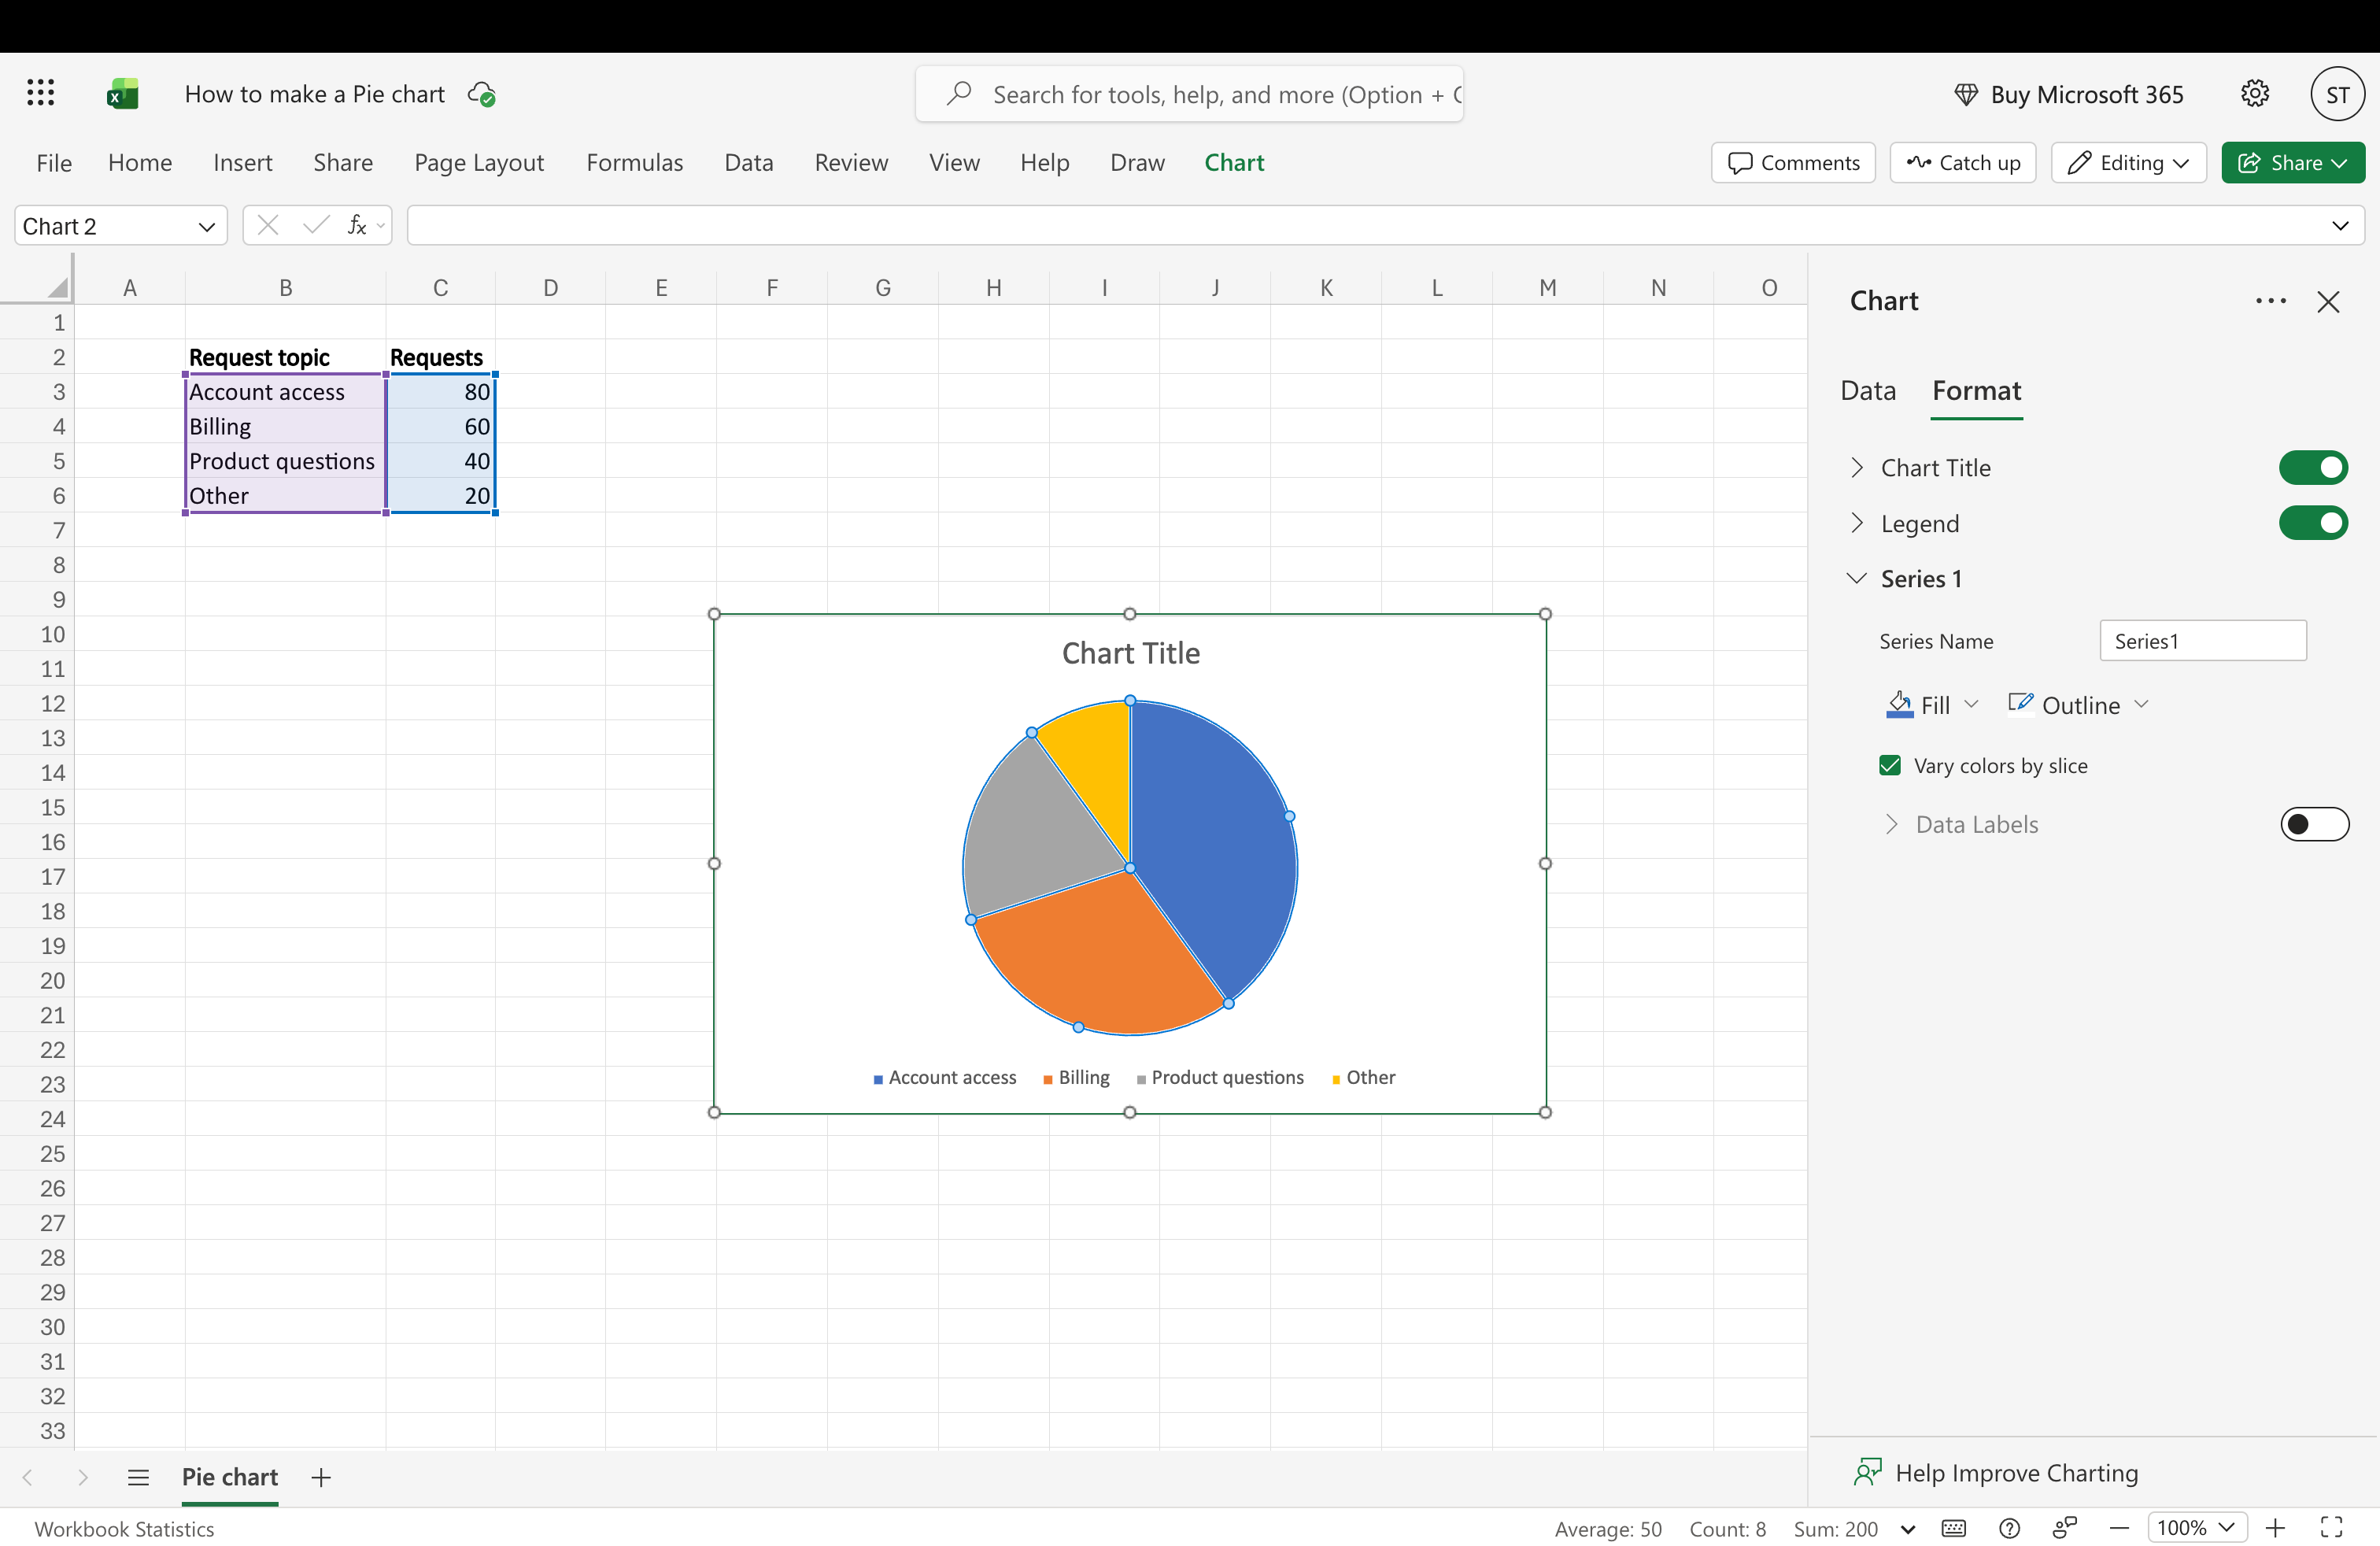Toggle the Legend switch off

coord(2313,523)
